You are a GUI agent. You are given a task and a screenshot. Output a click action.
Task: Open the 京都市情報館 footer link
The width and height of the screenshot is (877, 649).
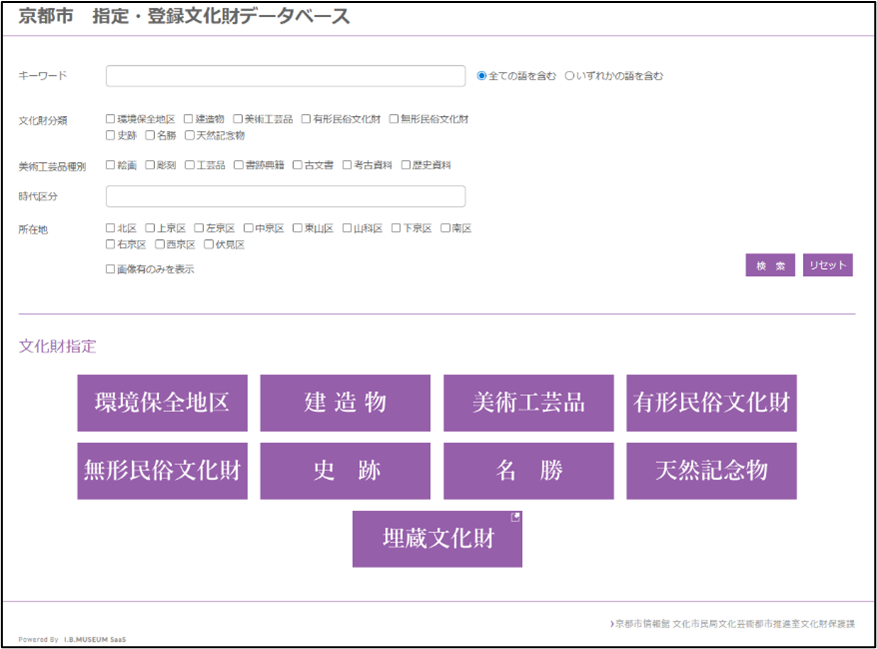click(640, 623)
